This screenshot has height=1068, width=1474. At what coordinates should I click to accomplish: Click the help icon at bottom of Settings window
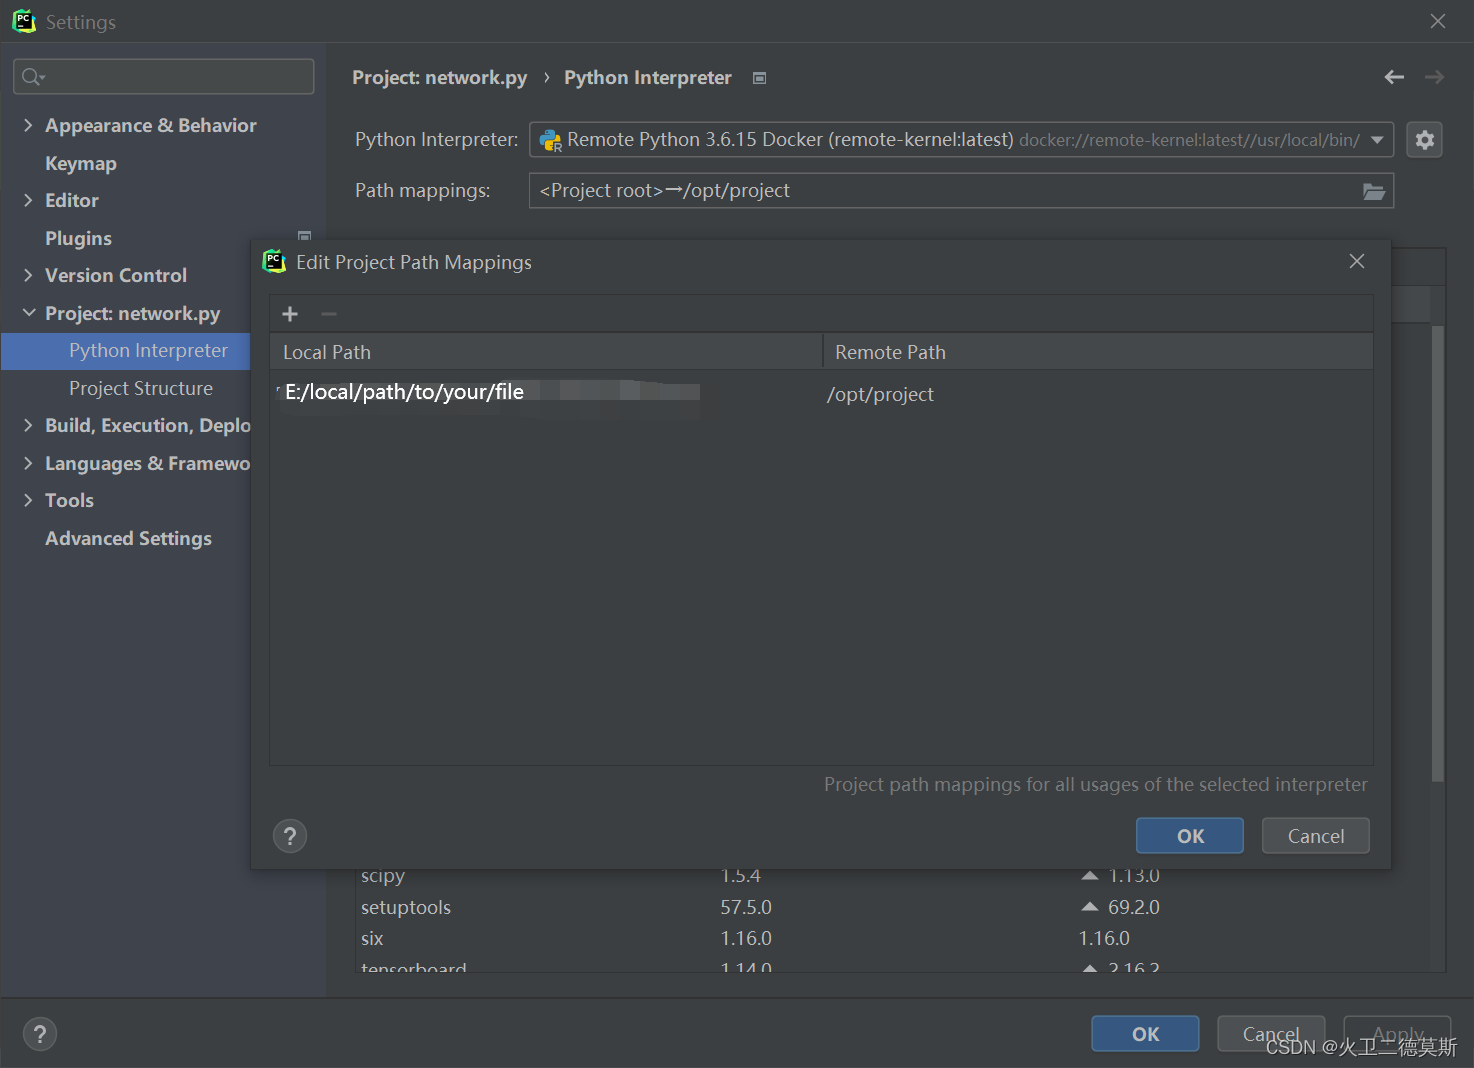pos(40,1033)
